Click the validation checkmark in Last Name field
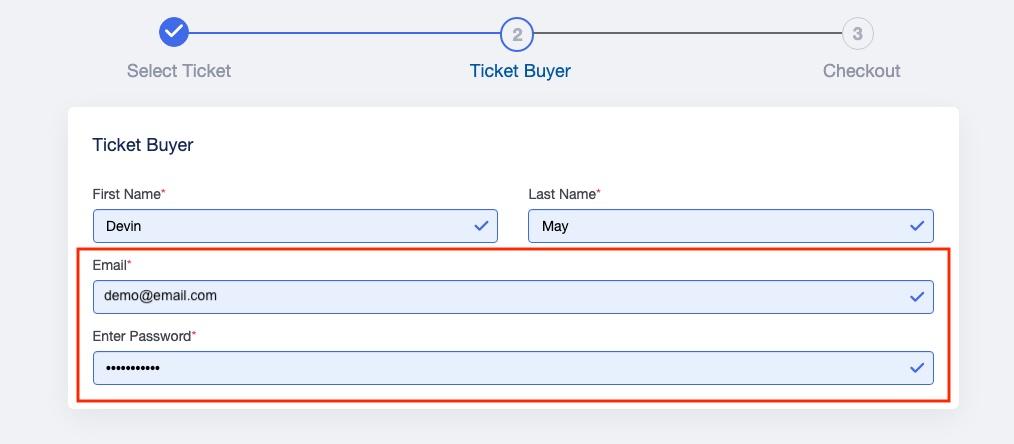 click(x=917, y=226)
